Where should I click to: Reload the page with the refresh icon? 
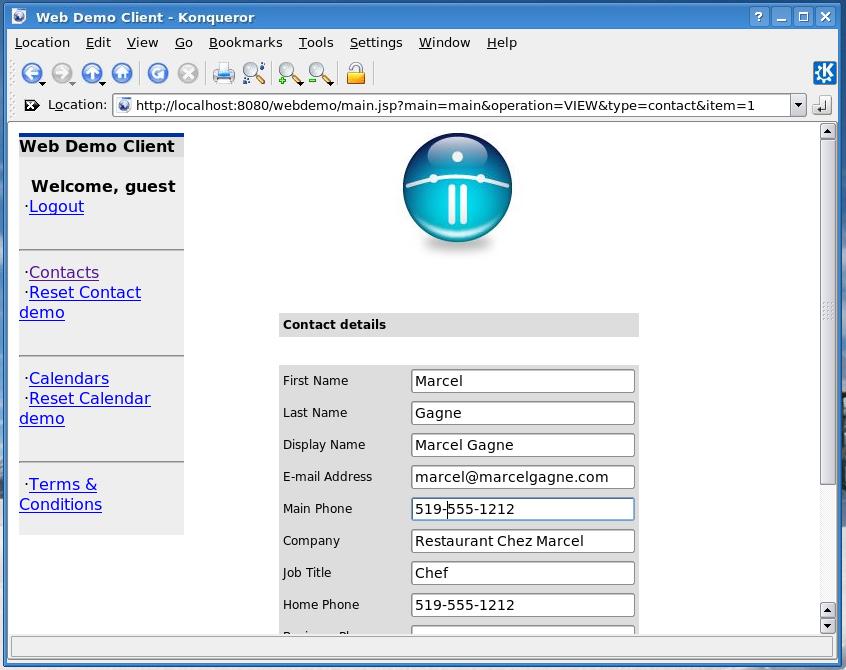tap(157, 73)
